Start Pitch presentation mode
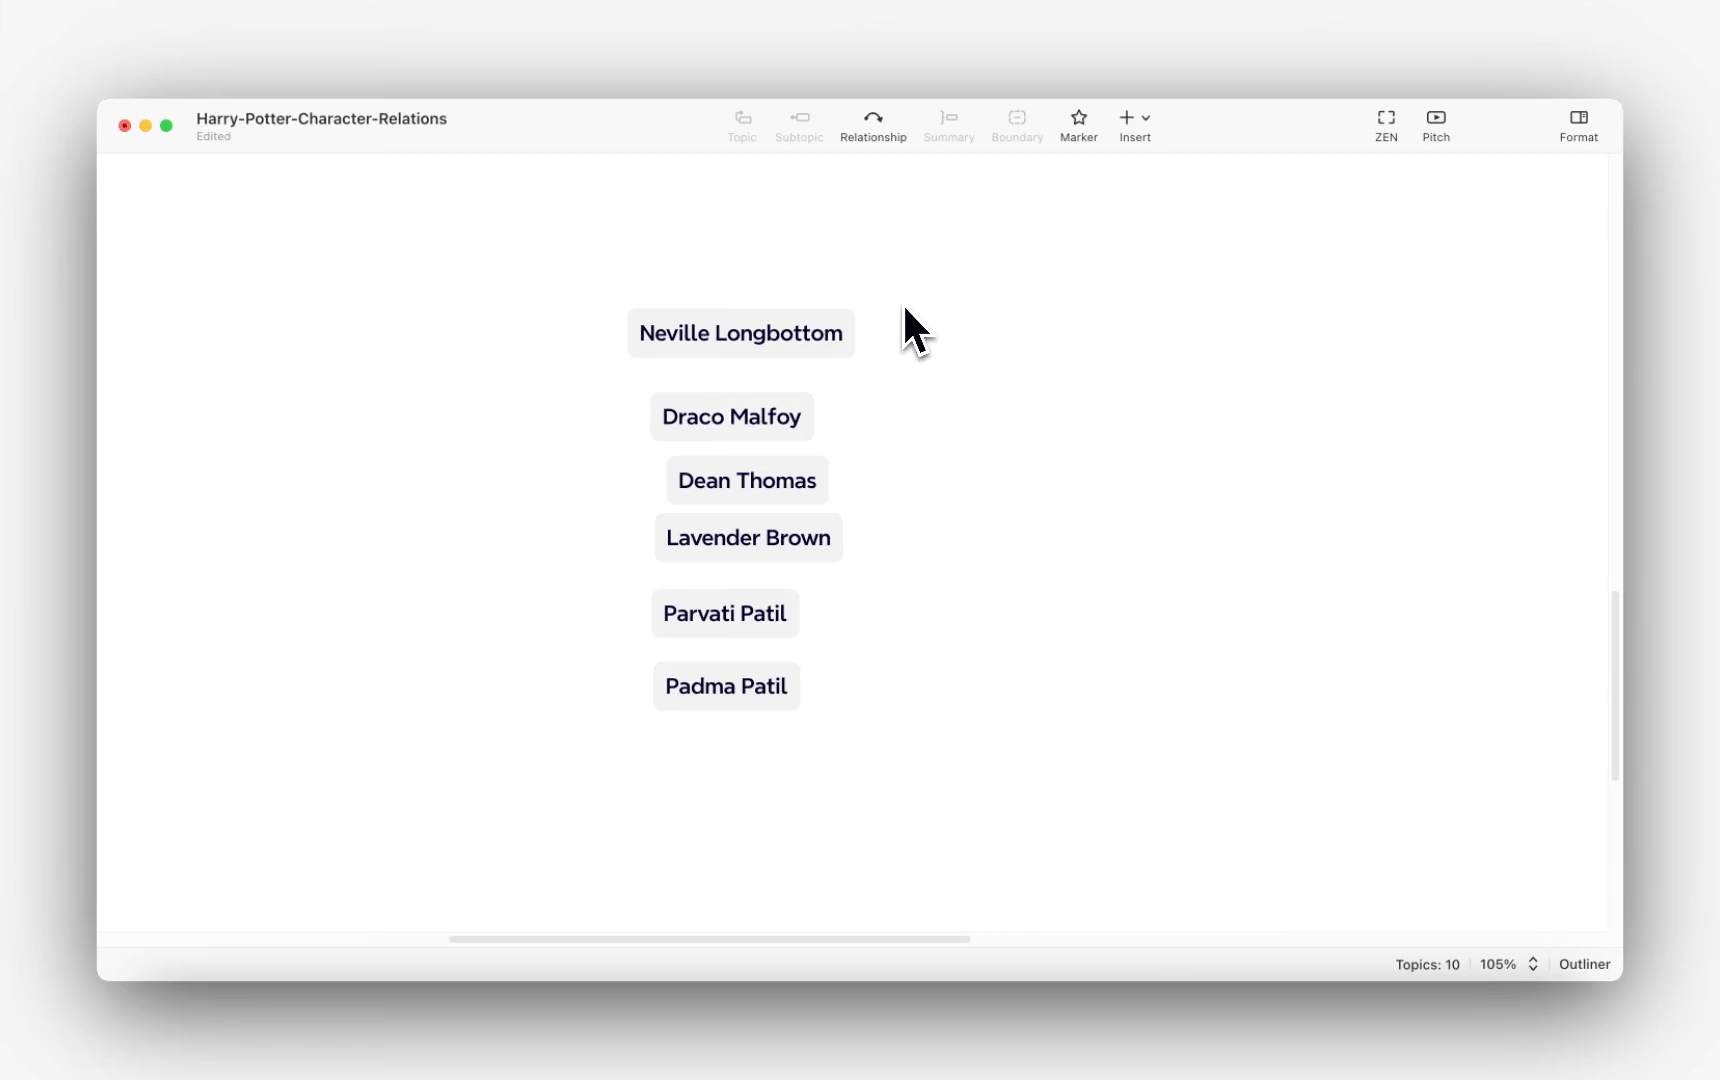Viewport: 1720px width, 1080px height. [1436, 126]
